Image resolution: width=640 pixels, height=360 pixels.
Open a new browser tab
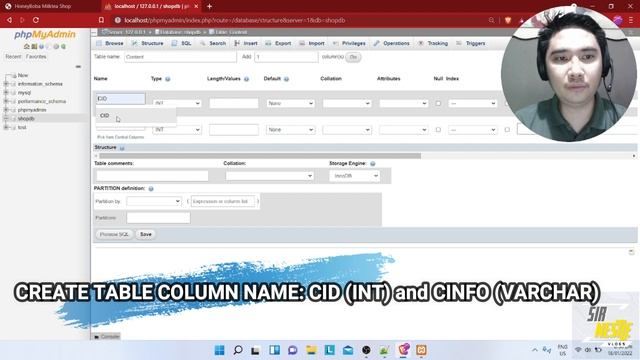pos(209,7)
